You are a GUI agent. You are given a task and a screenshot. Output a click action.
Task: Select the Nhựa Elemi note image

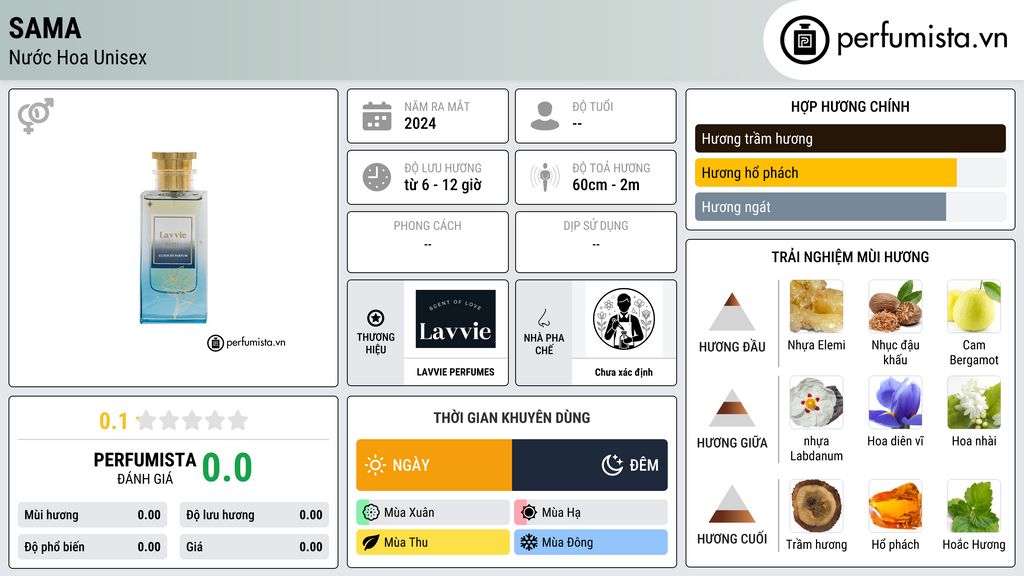[816, 306]
